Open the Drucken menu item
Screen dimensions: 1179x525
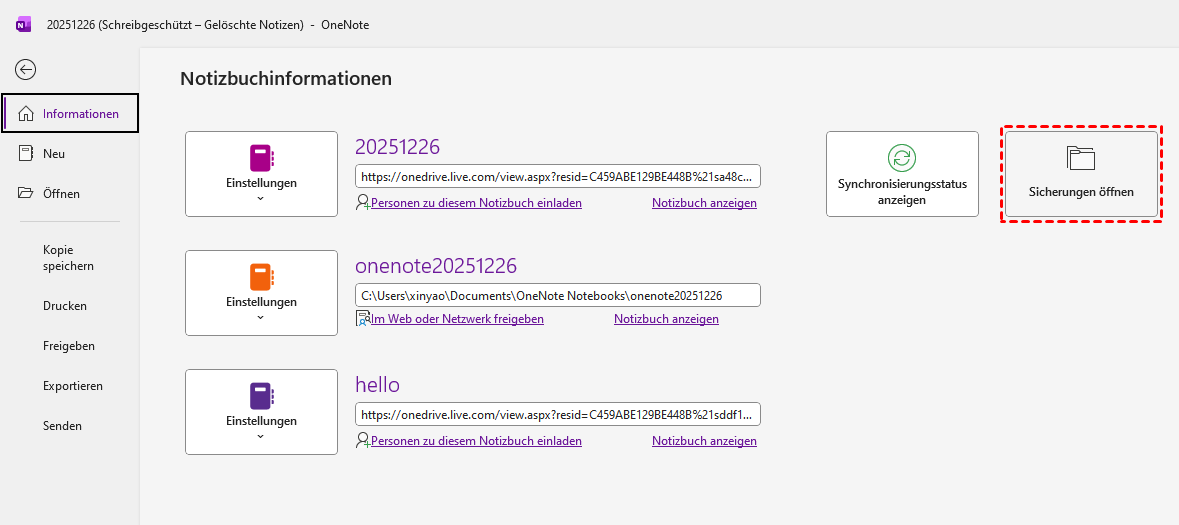(x=65, y=306)
